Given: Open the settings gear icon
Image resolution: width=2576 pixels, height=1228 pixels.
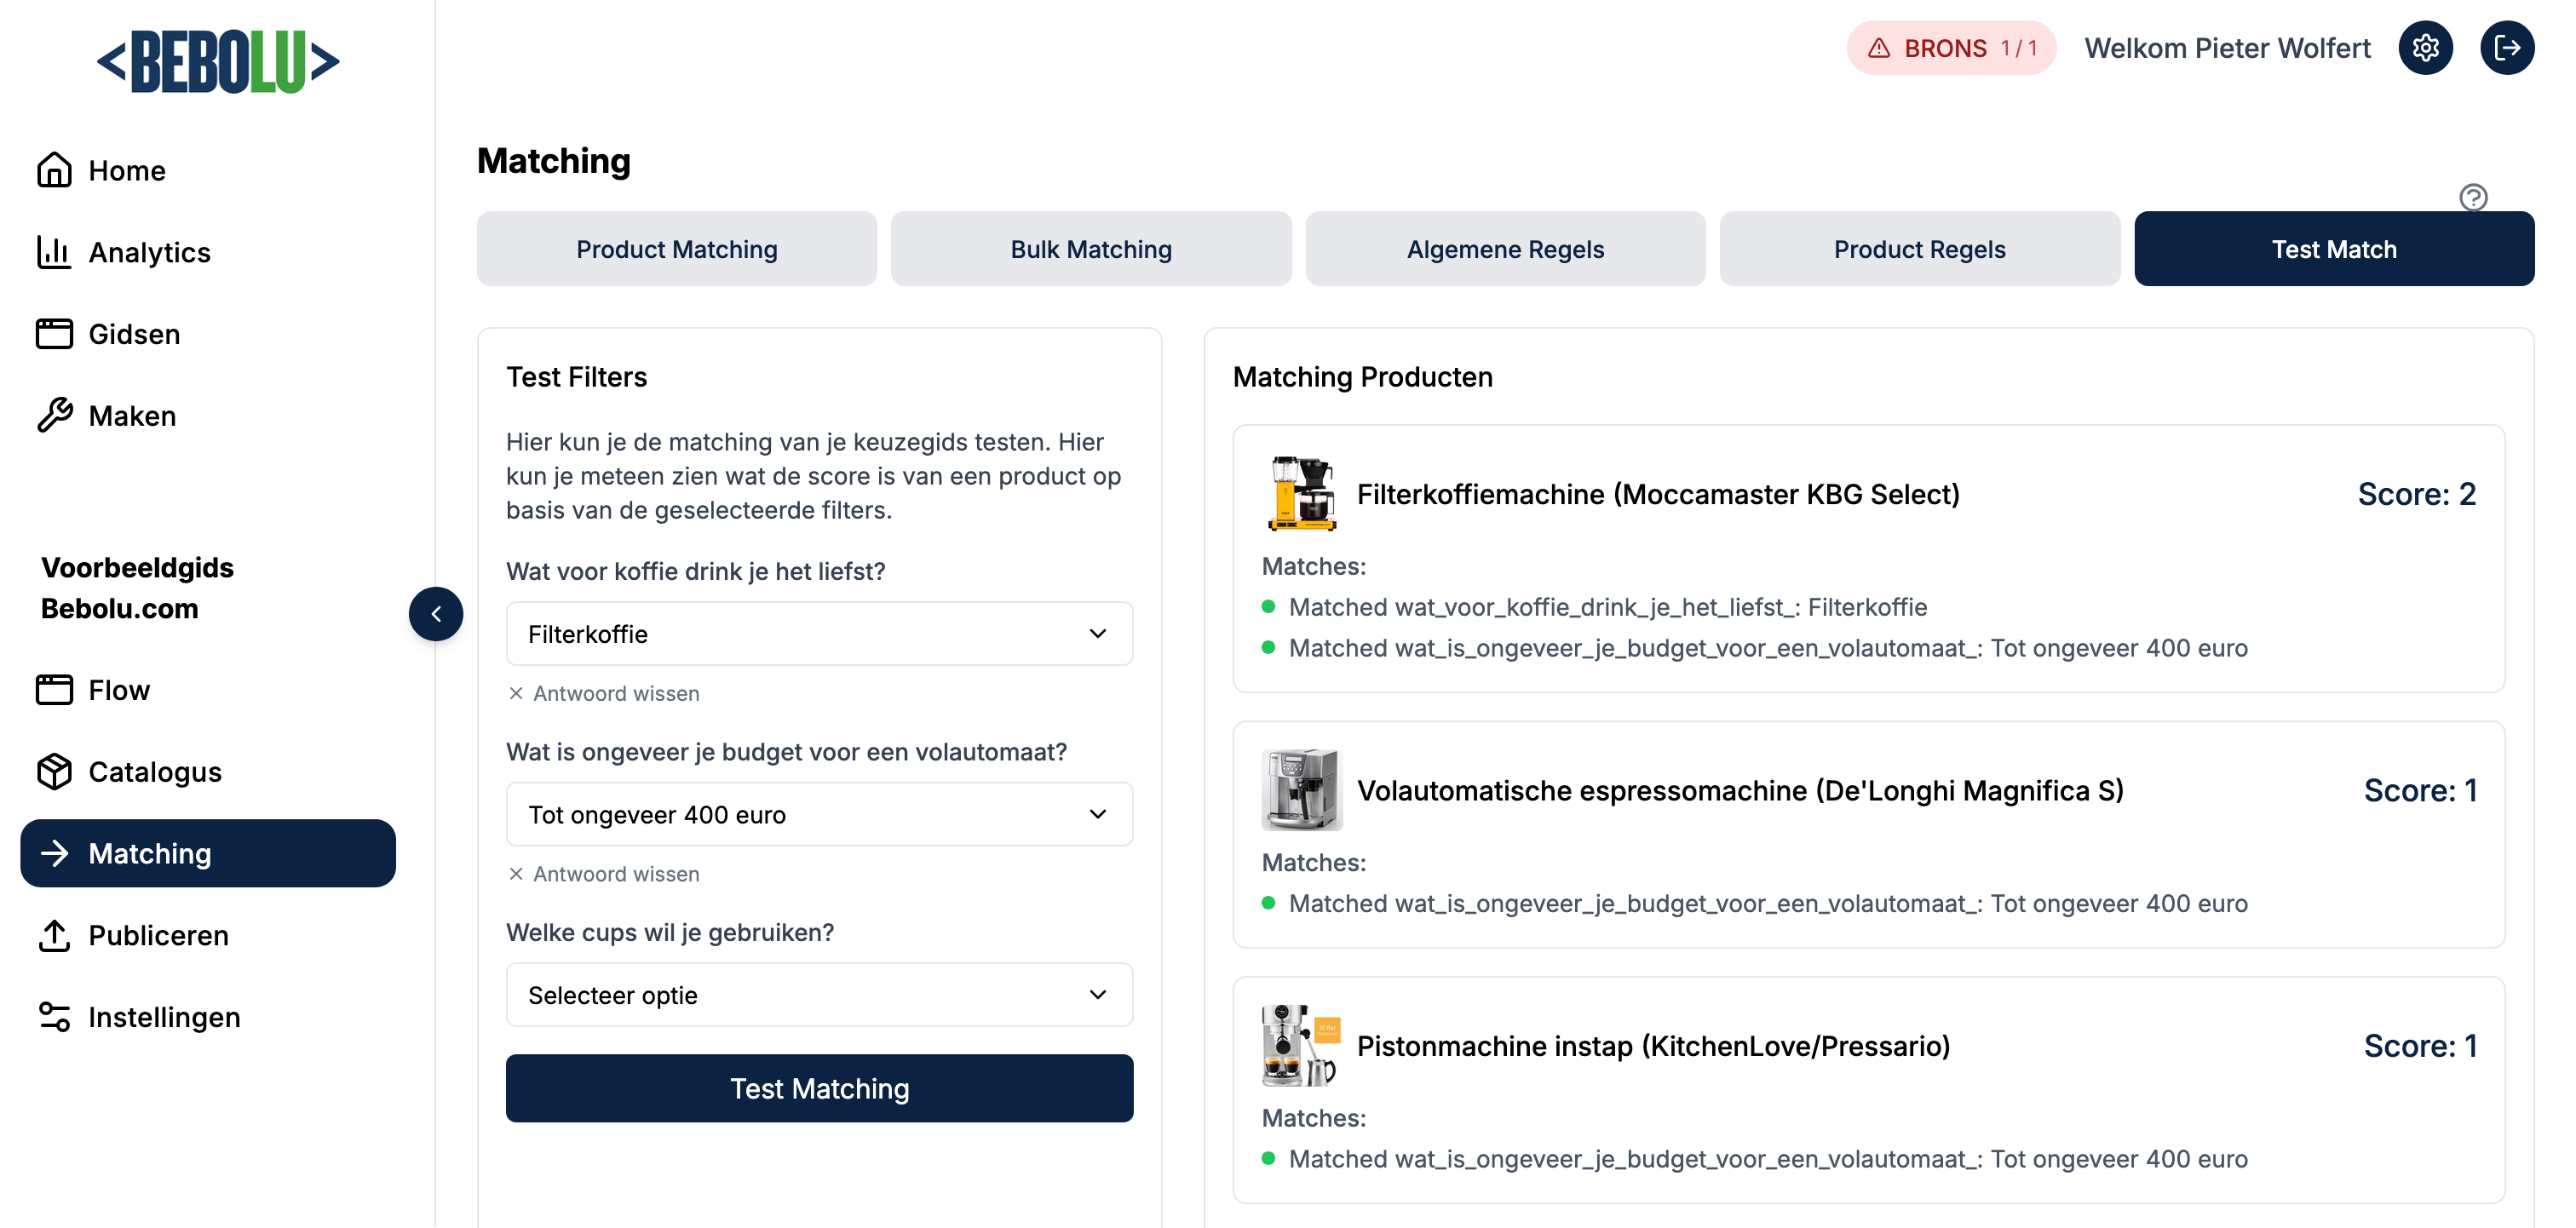Looking at the screenshot, I should tap(2425, 48).
